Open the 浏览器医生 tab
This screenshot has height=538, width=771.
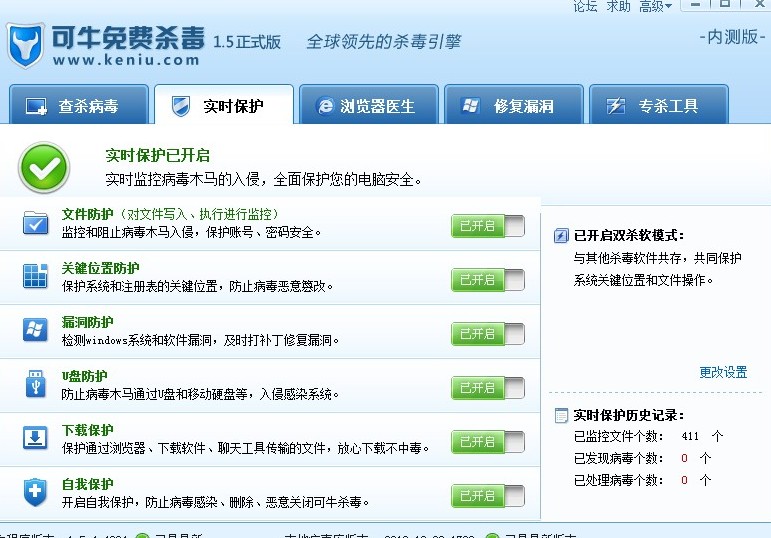click(x=366, y=106)
